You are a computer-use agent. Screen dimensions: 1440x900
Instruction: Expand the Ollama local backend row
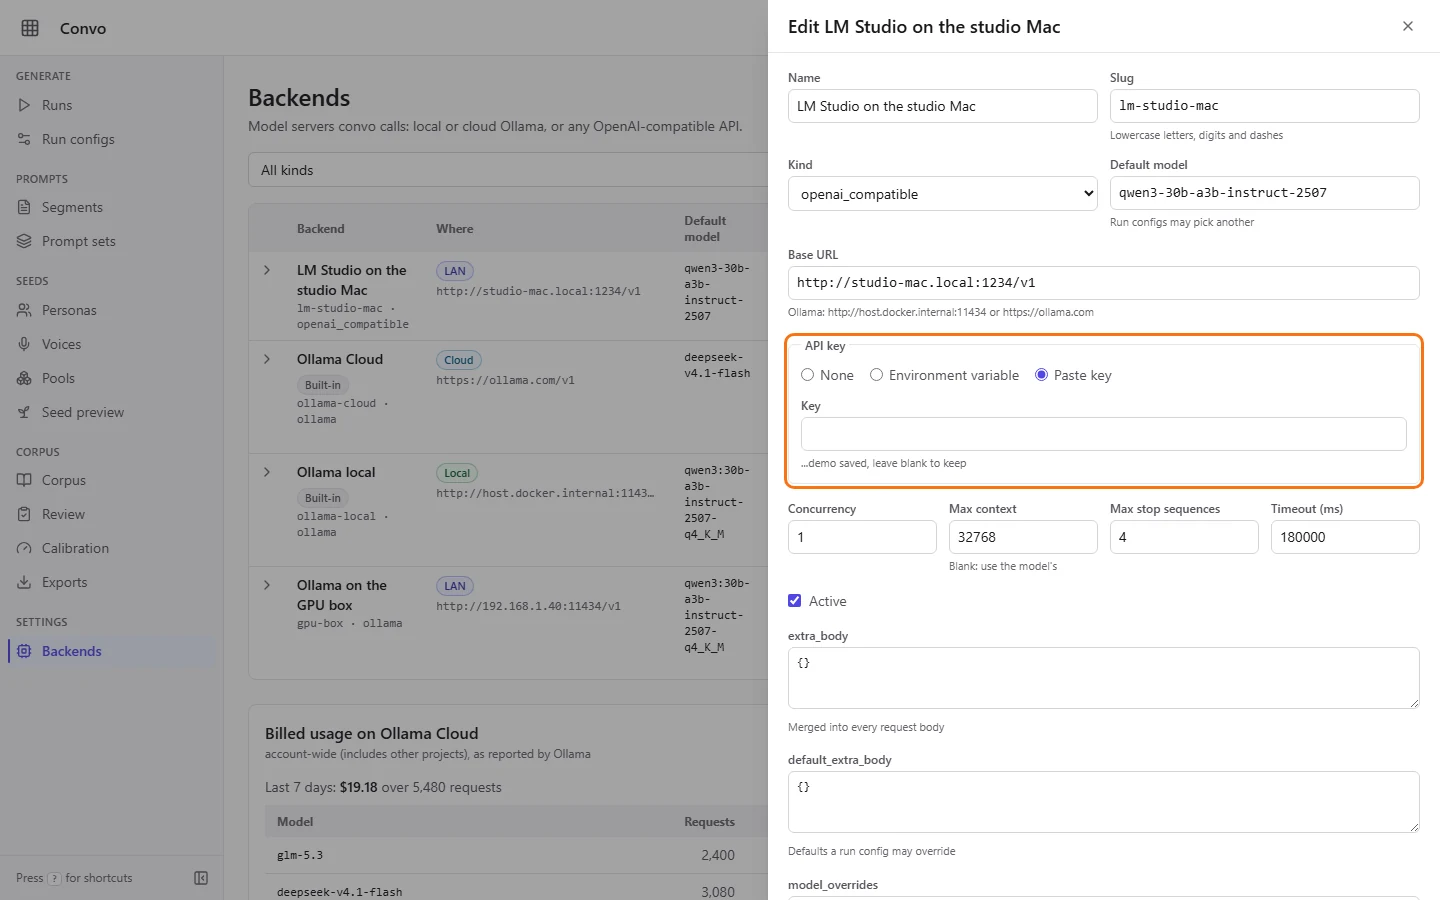click(267, 472)
